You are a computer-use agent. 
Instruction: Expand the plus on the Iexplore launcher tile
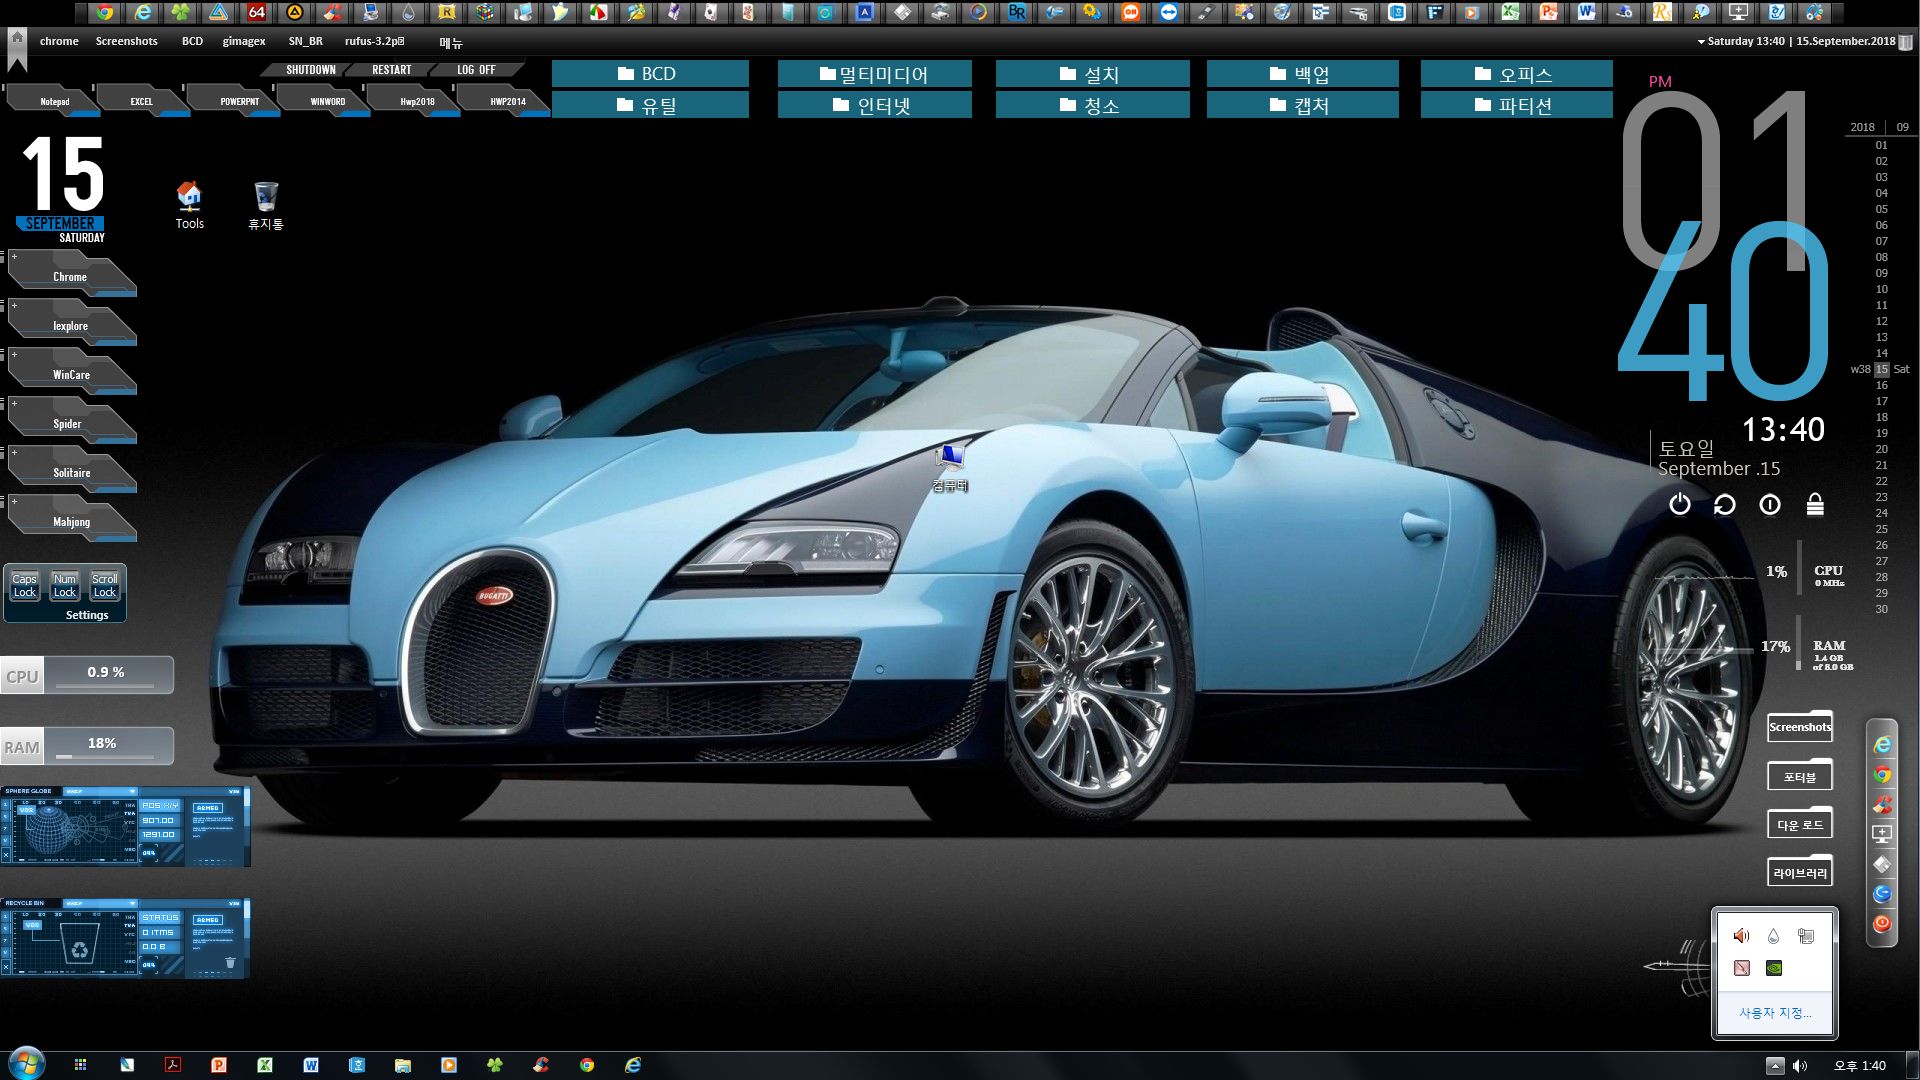point(14,306)
